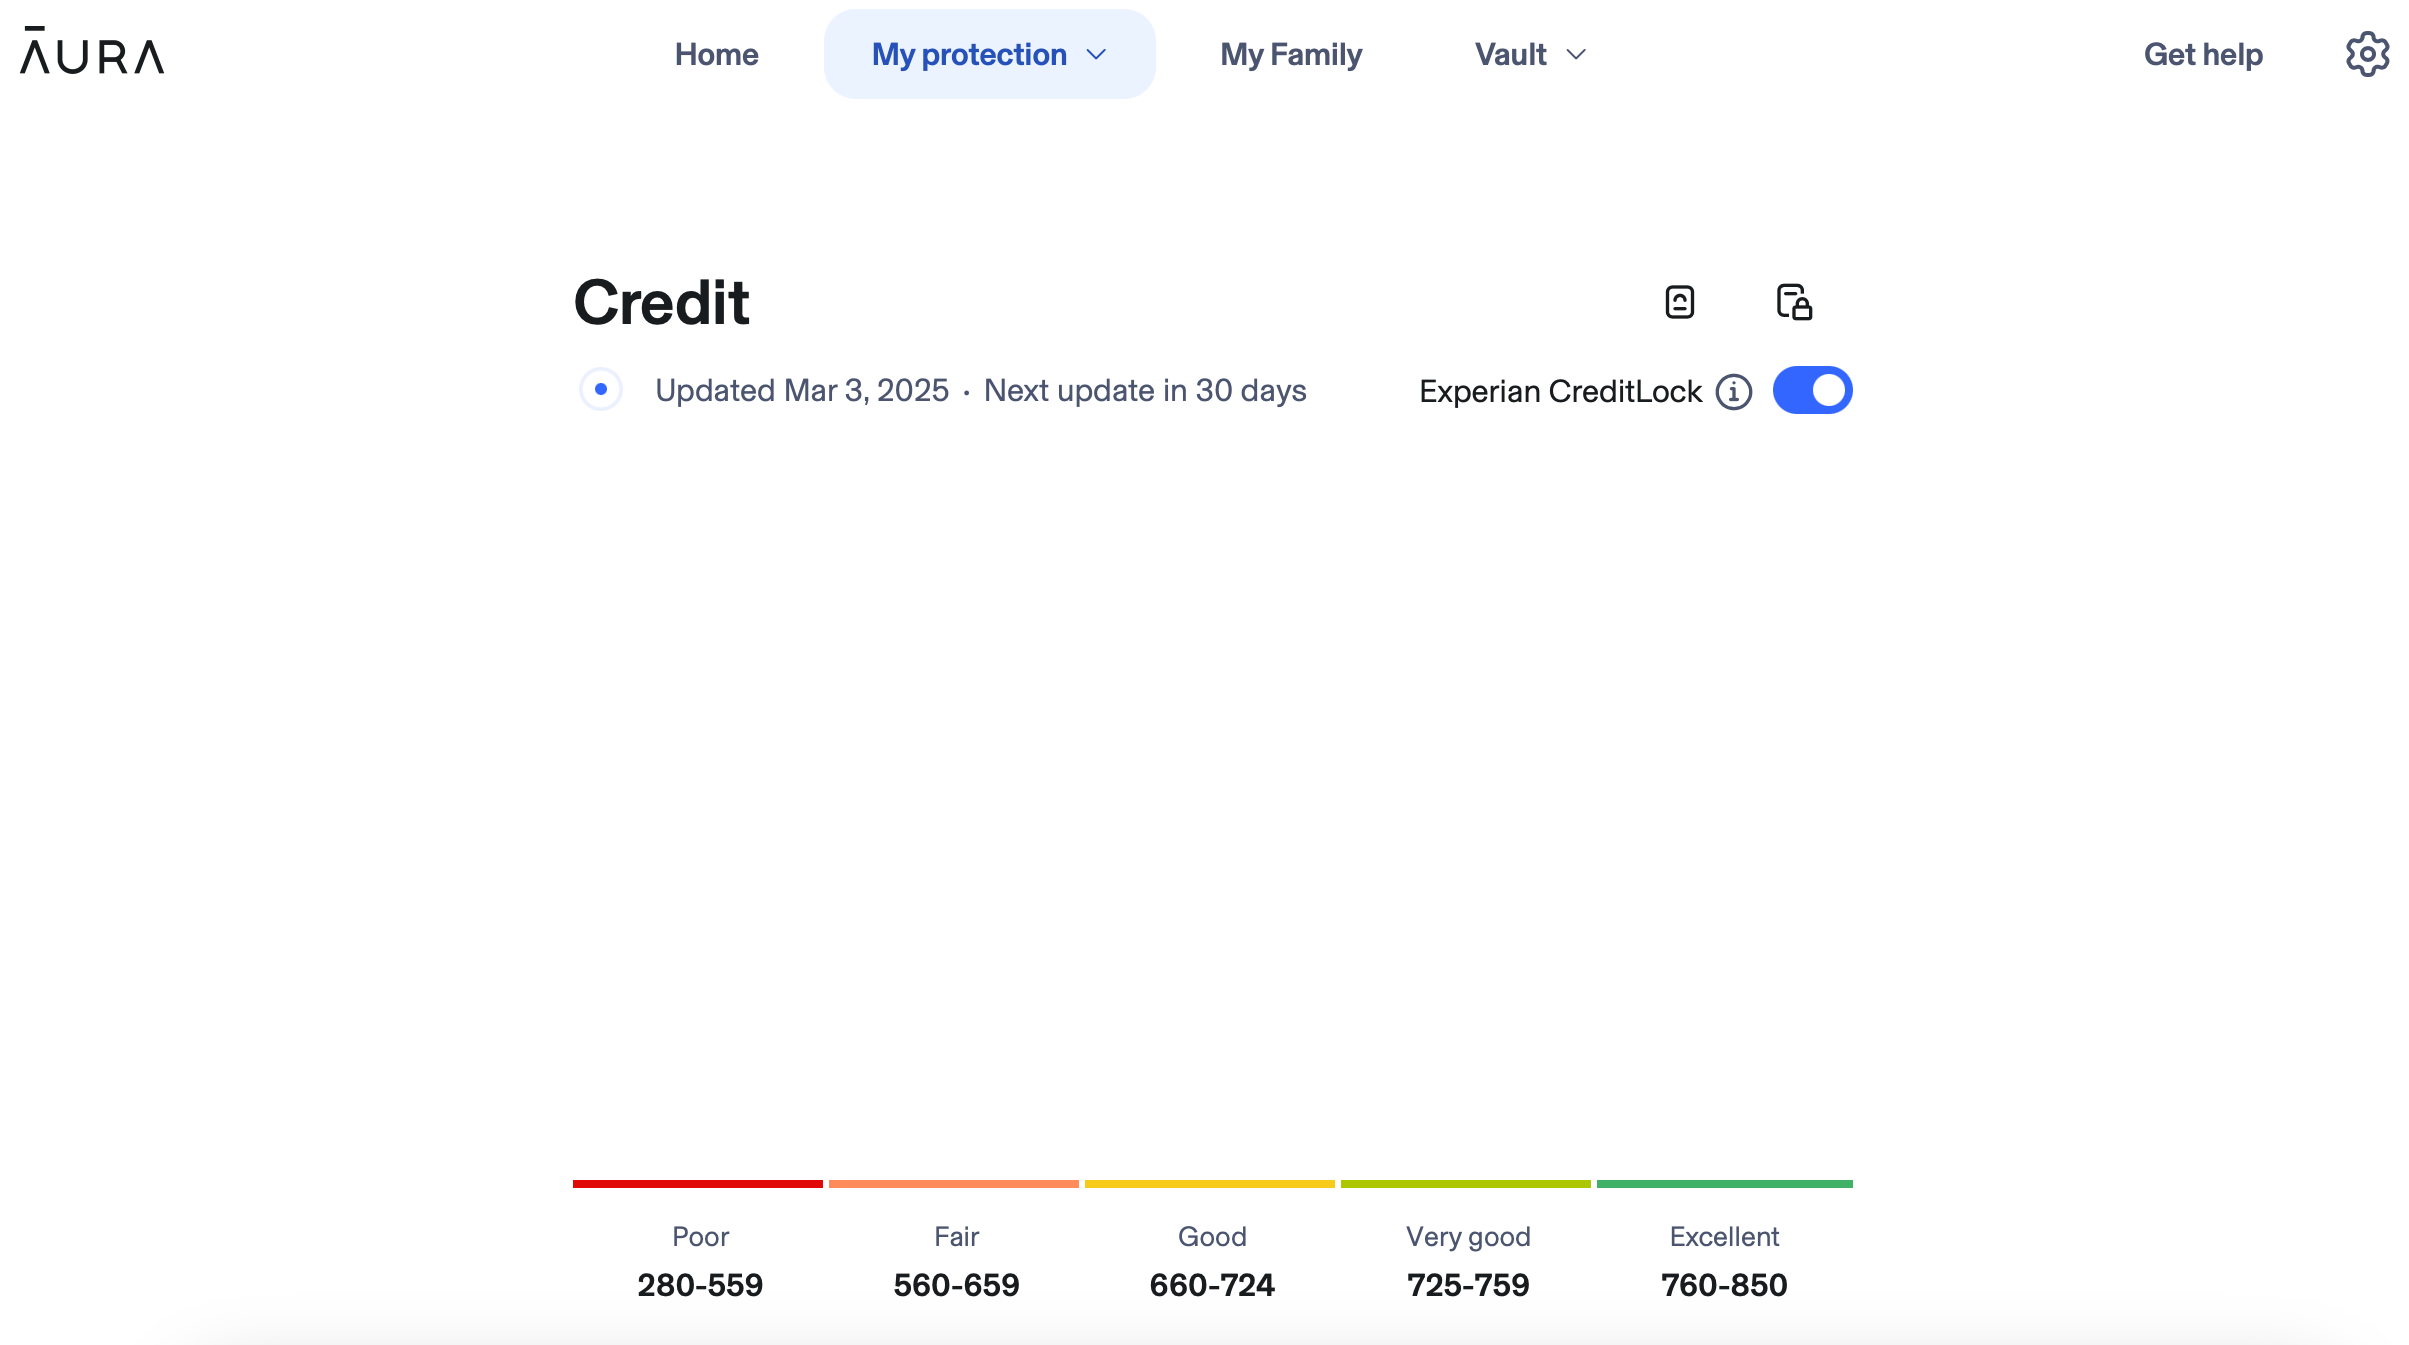Click the 'Poor' label
The height and width of the screenshot is (1345, 2409).
pos(700,1237)
